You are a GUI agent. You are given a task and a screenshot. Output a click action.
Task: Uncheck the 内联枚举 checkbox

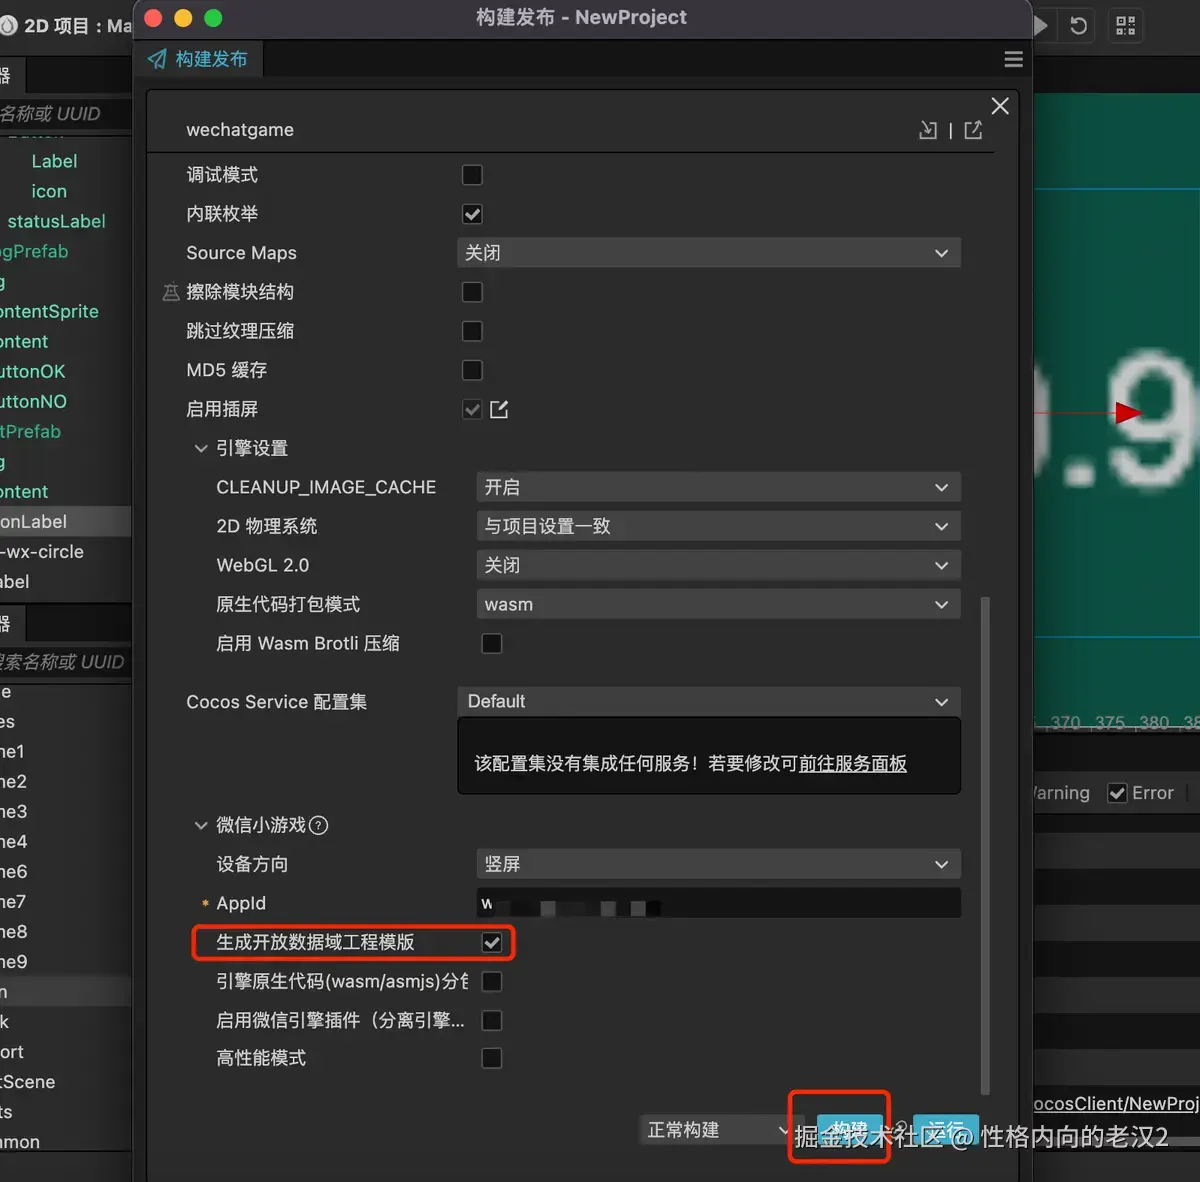472,214
